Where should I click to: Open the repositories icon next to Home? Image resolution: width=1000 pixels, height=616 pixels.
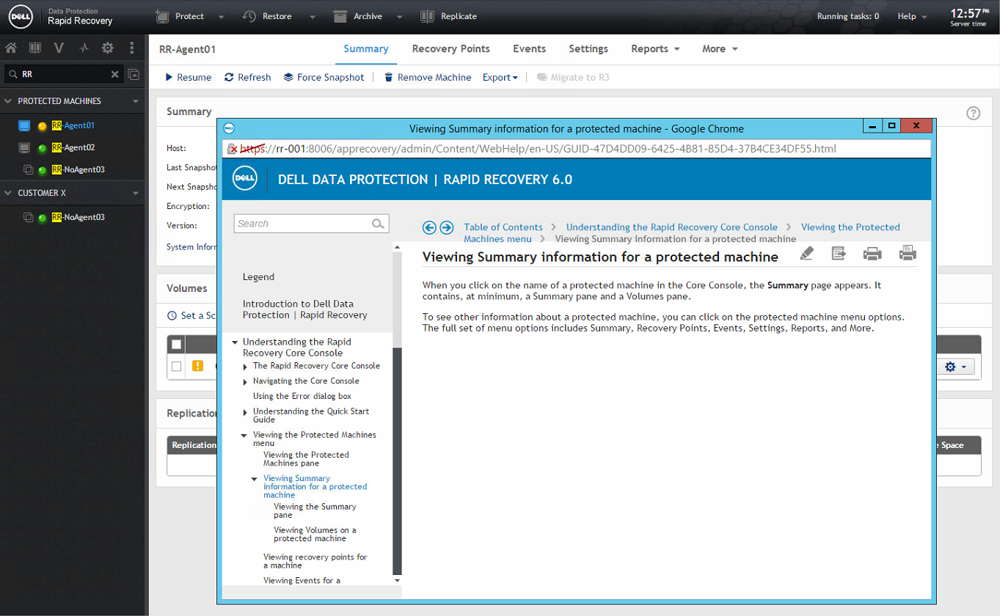coord(35,48)
